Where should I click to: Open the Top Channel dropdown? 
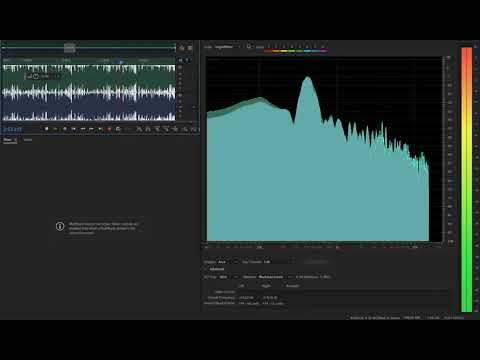coord(279,262)
